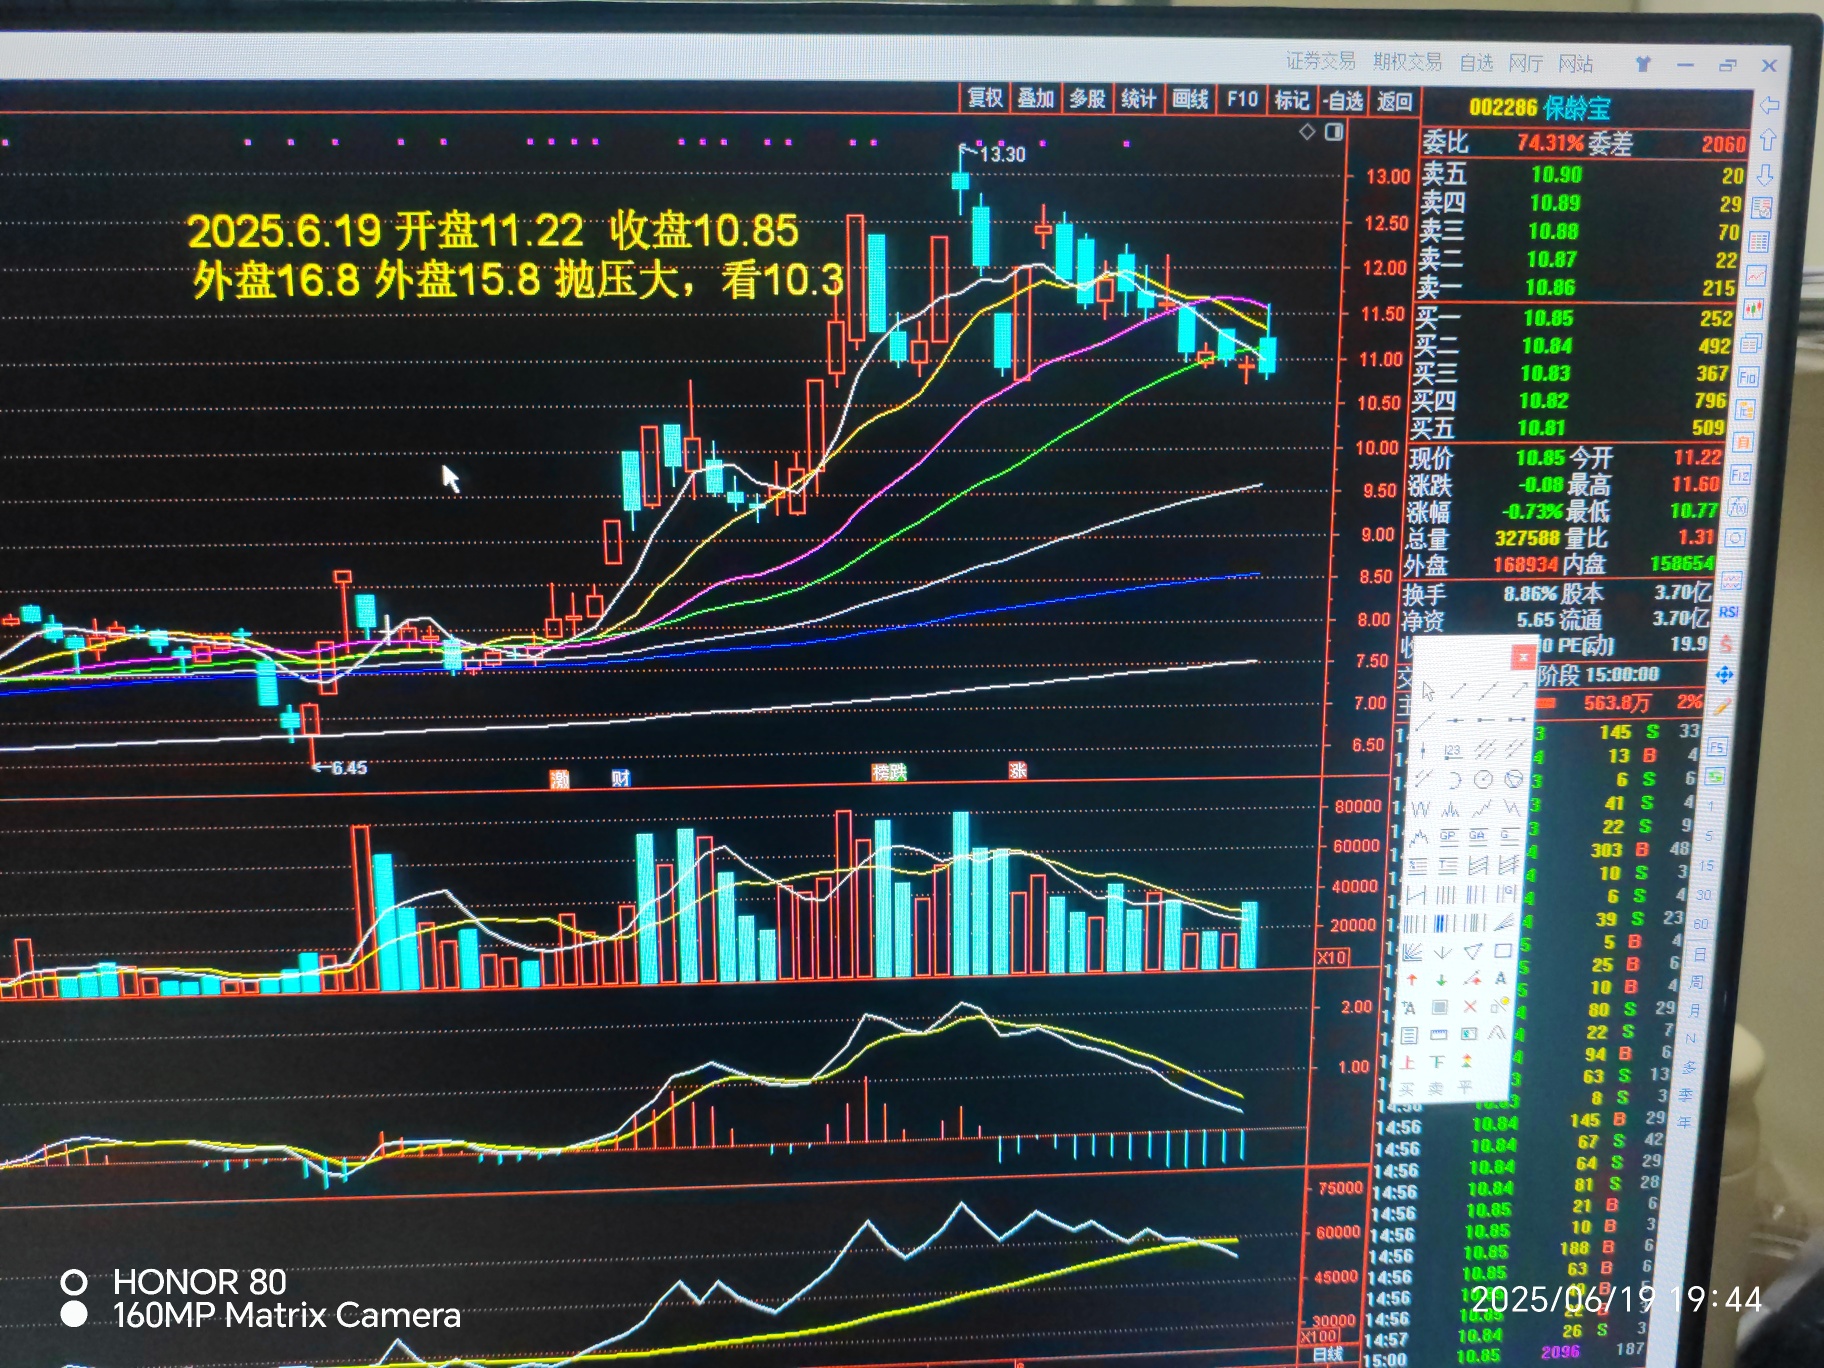The height and width of the screenshot is (1368, 1824).
Task: Close the drawing tools palette
Action: pyautogui.click(x=1523, y=657)
